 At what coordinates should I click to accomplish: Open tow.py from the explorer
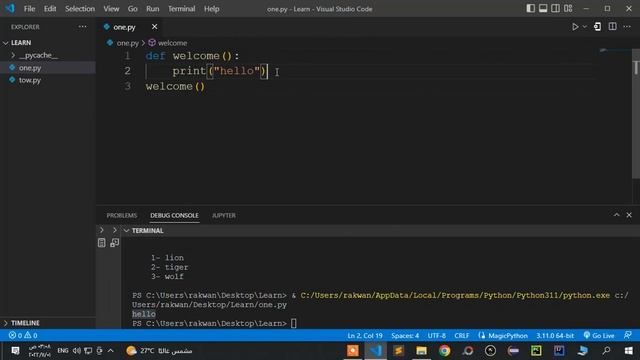(30, 80)
